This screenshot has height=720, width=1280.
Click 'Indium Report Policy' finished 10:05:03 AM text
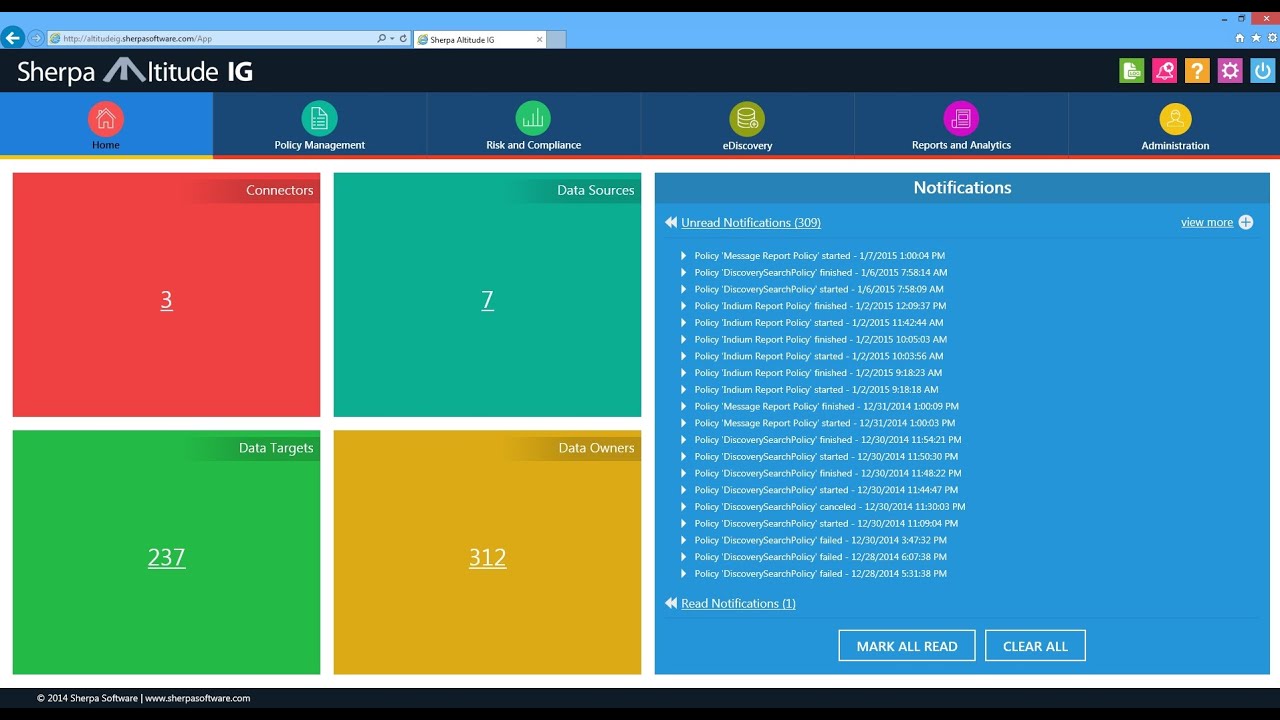821,339
